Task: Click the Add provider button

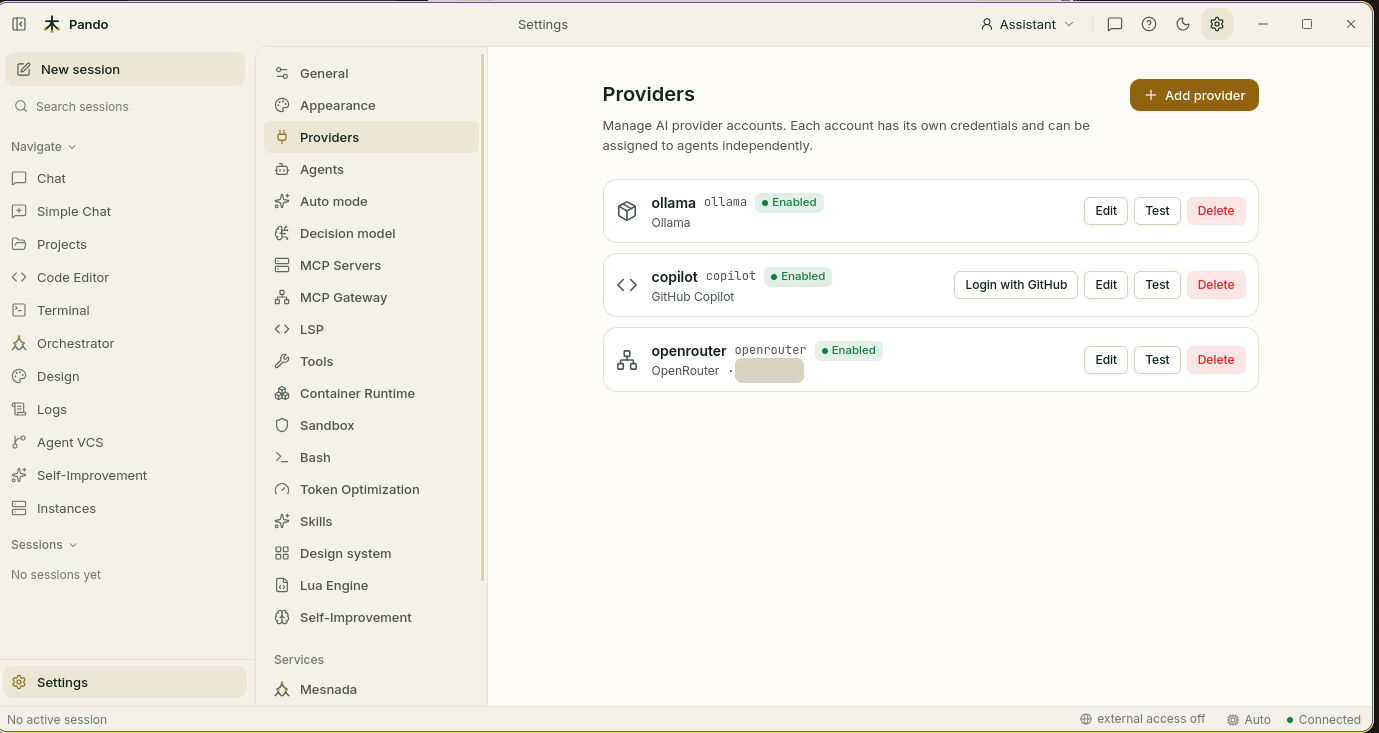Action: pyautogui.click(x=1194, y=95)
